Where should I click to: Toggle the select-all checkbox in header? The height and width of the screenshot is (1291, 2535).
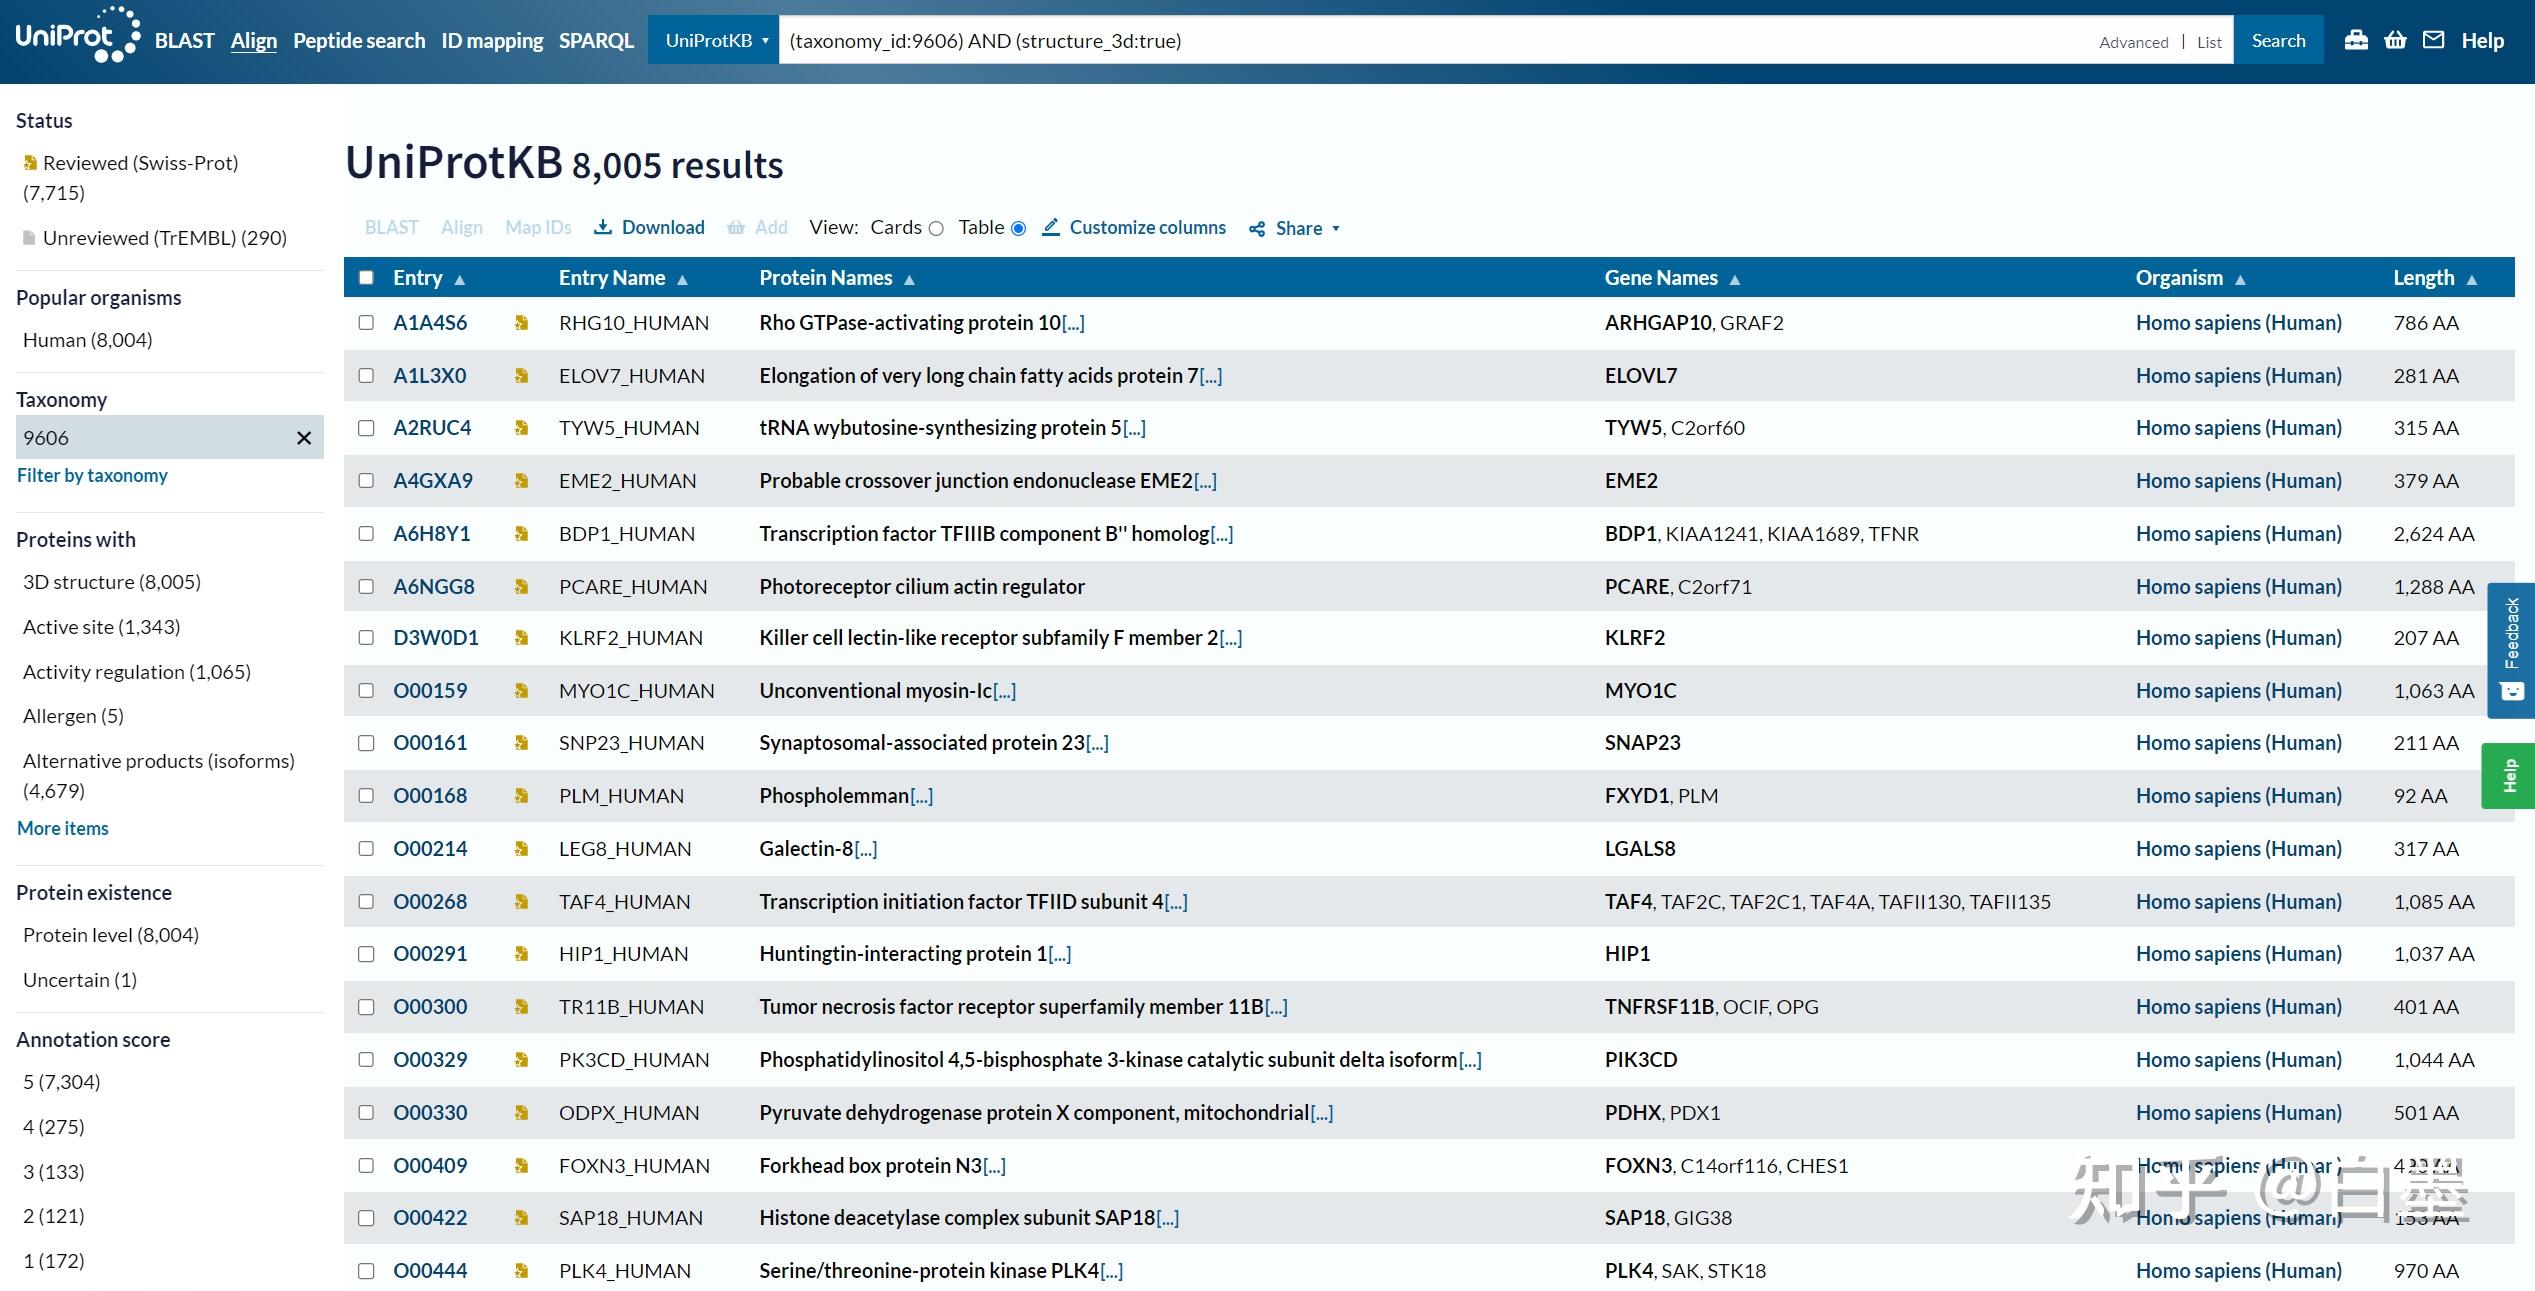pos(366,278)
